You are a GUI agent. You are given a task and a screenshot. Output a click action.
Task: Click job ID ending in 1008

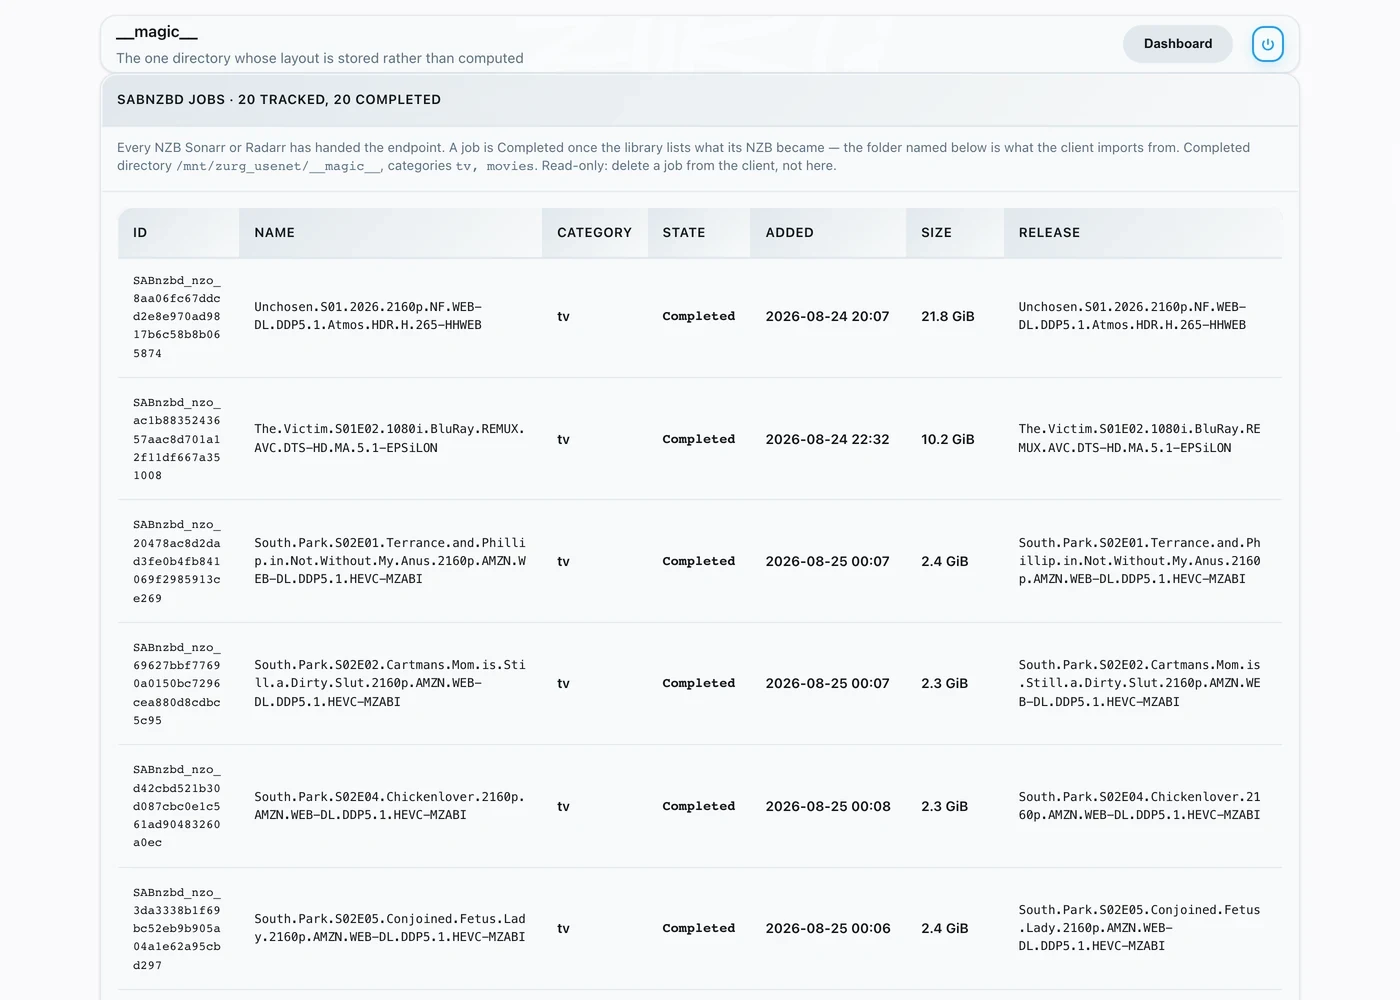click(177, 439)
